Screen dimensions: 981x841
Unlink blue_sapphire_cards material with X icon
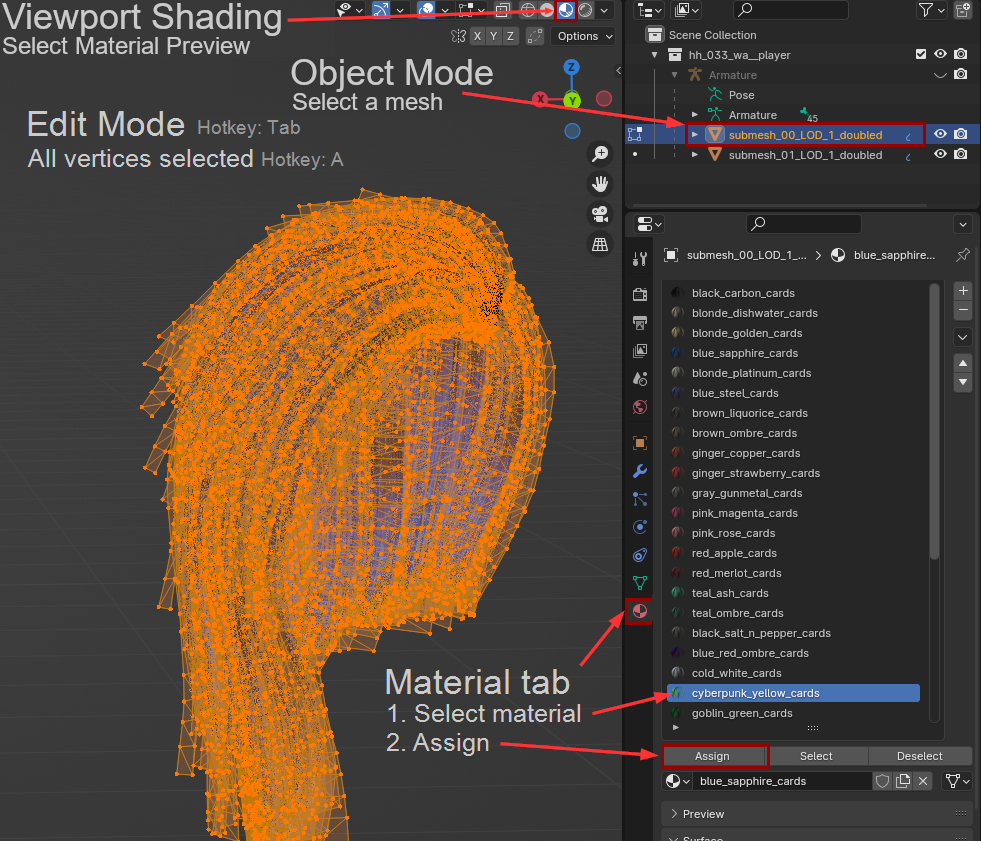[x=923, y=781]
